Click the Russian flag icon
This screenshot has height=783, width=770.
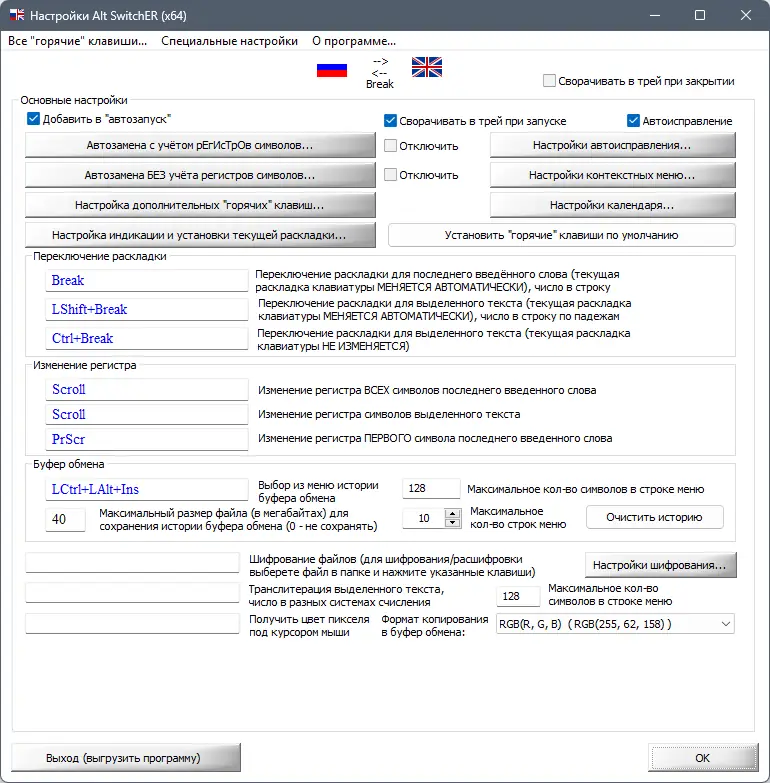[332, 70]
